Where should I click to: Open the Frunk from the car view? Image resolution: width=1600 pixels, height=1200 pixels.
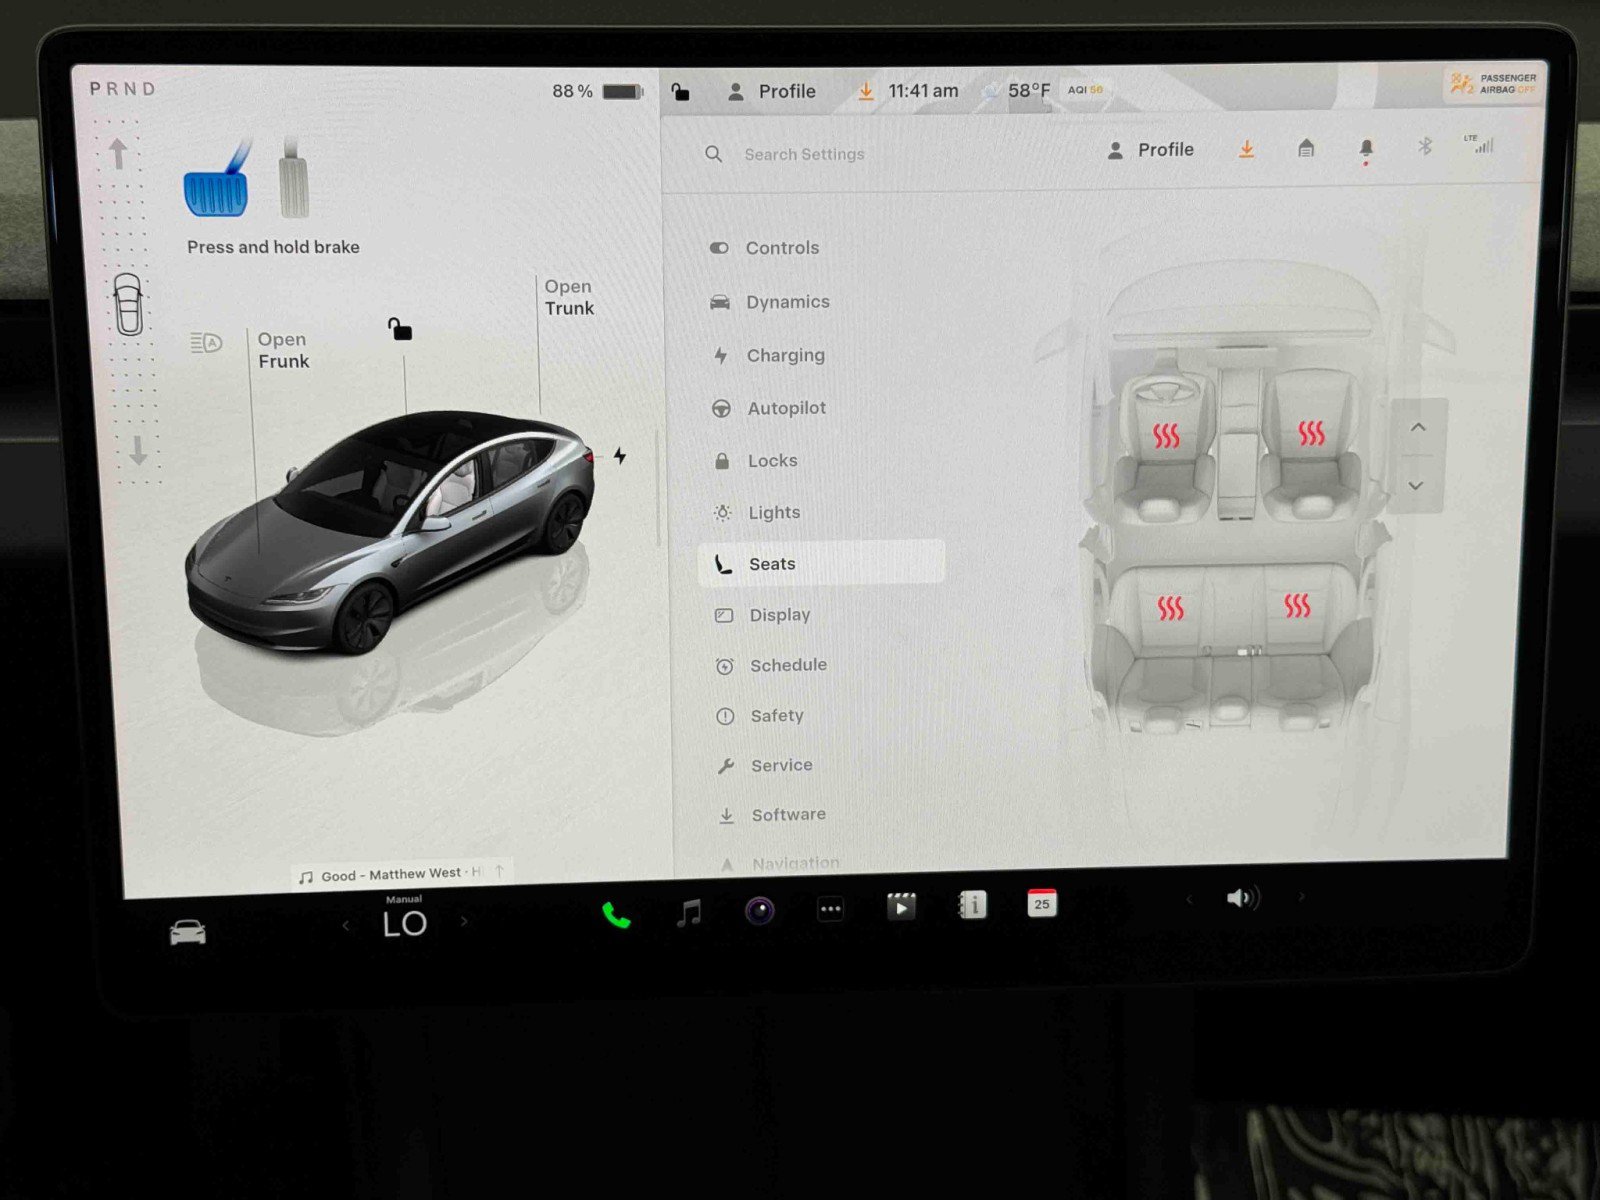(x=282, y=350)
